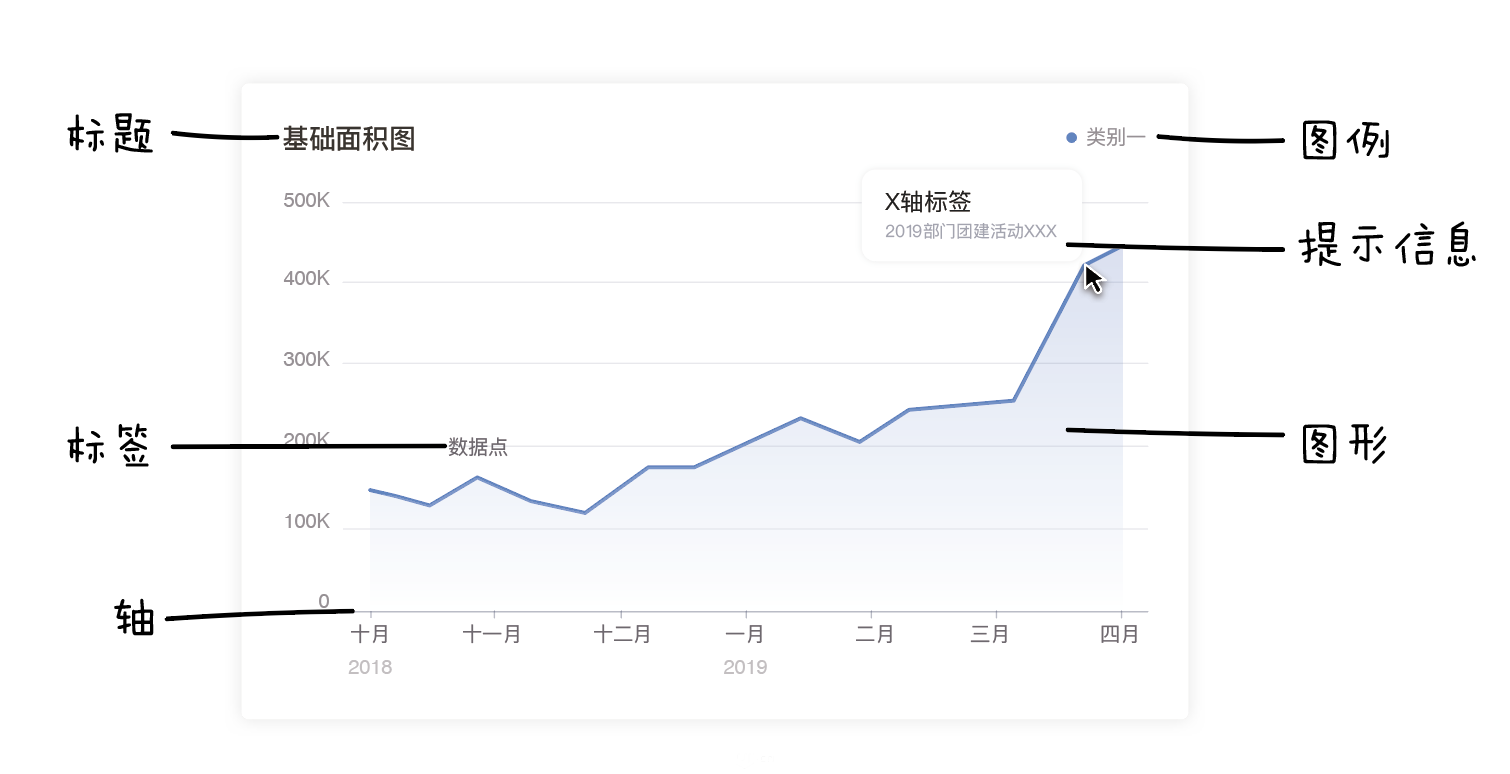Viewport: 1510px width, 774px height.
Task: Select the chart title 基础面积图
Action: [348, 139]
